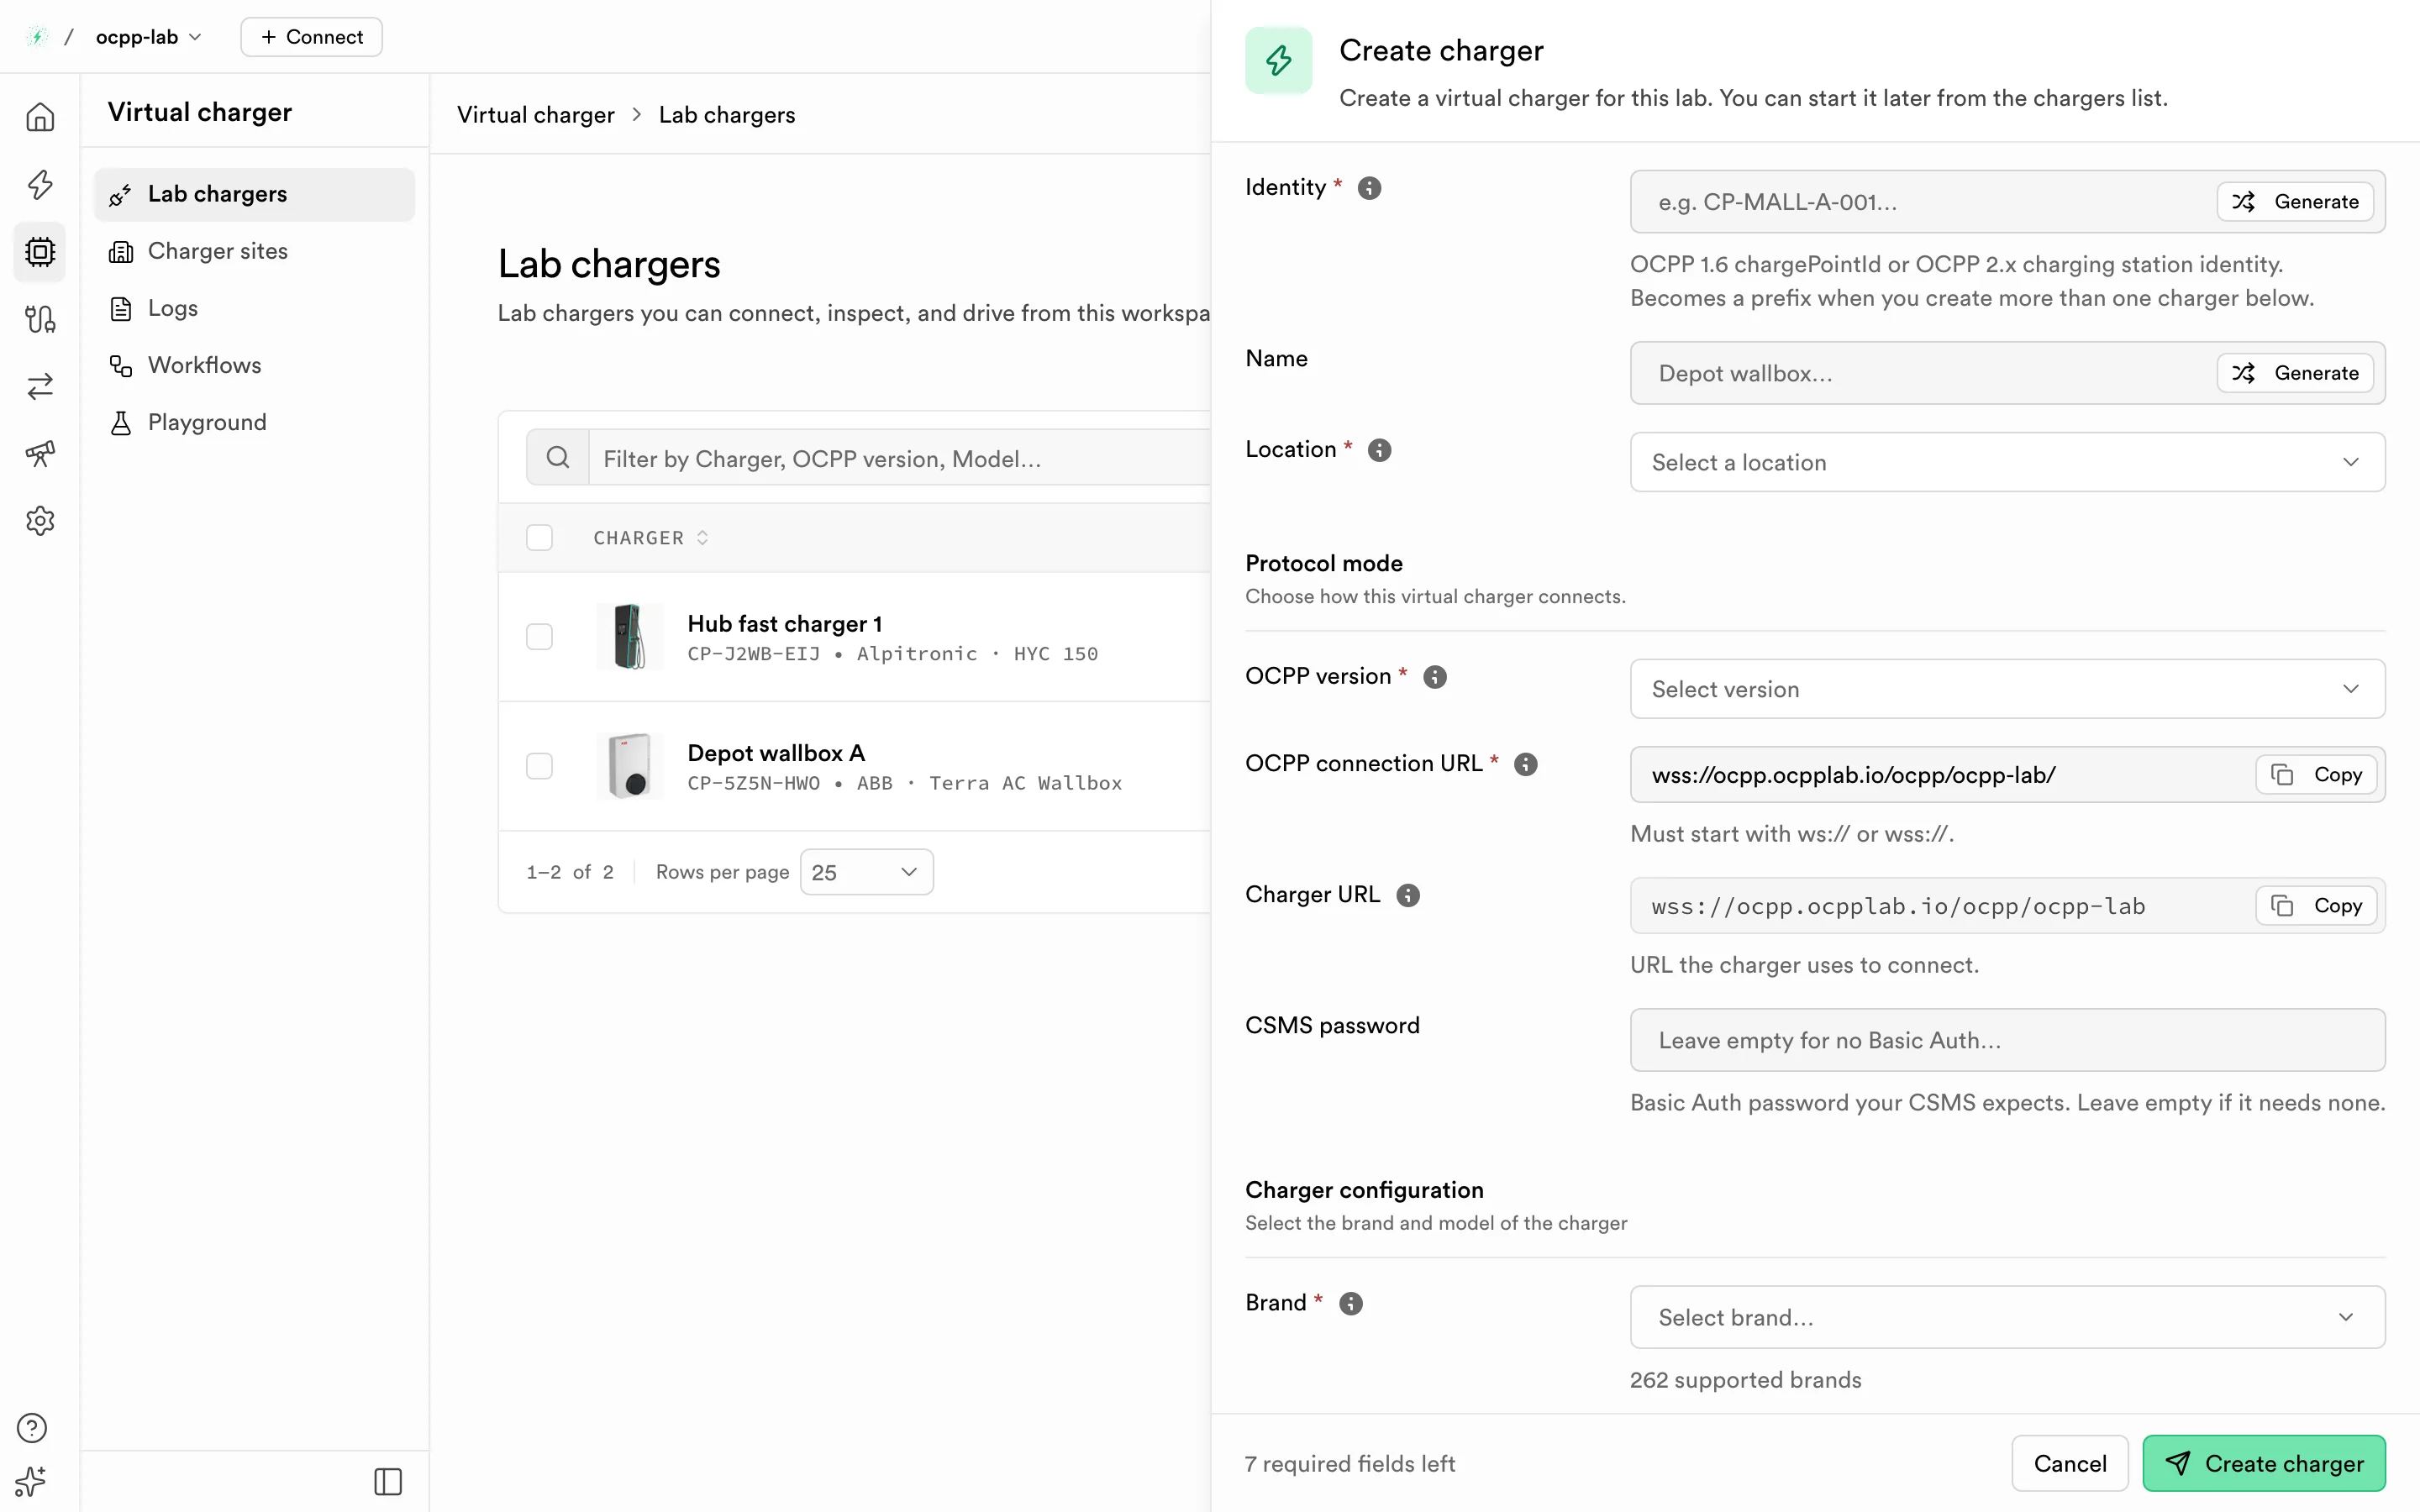2420x1512 pixels.
Task: Copy the Charger URL
Action: coord(2316,906)
